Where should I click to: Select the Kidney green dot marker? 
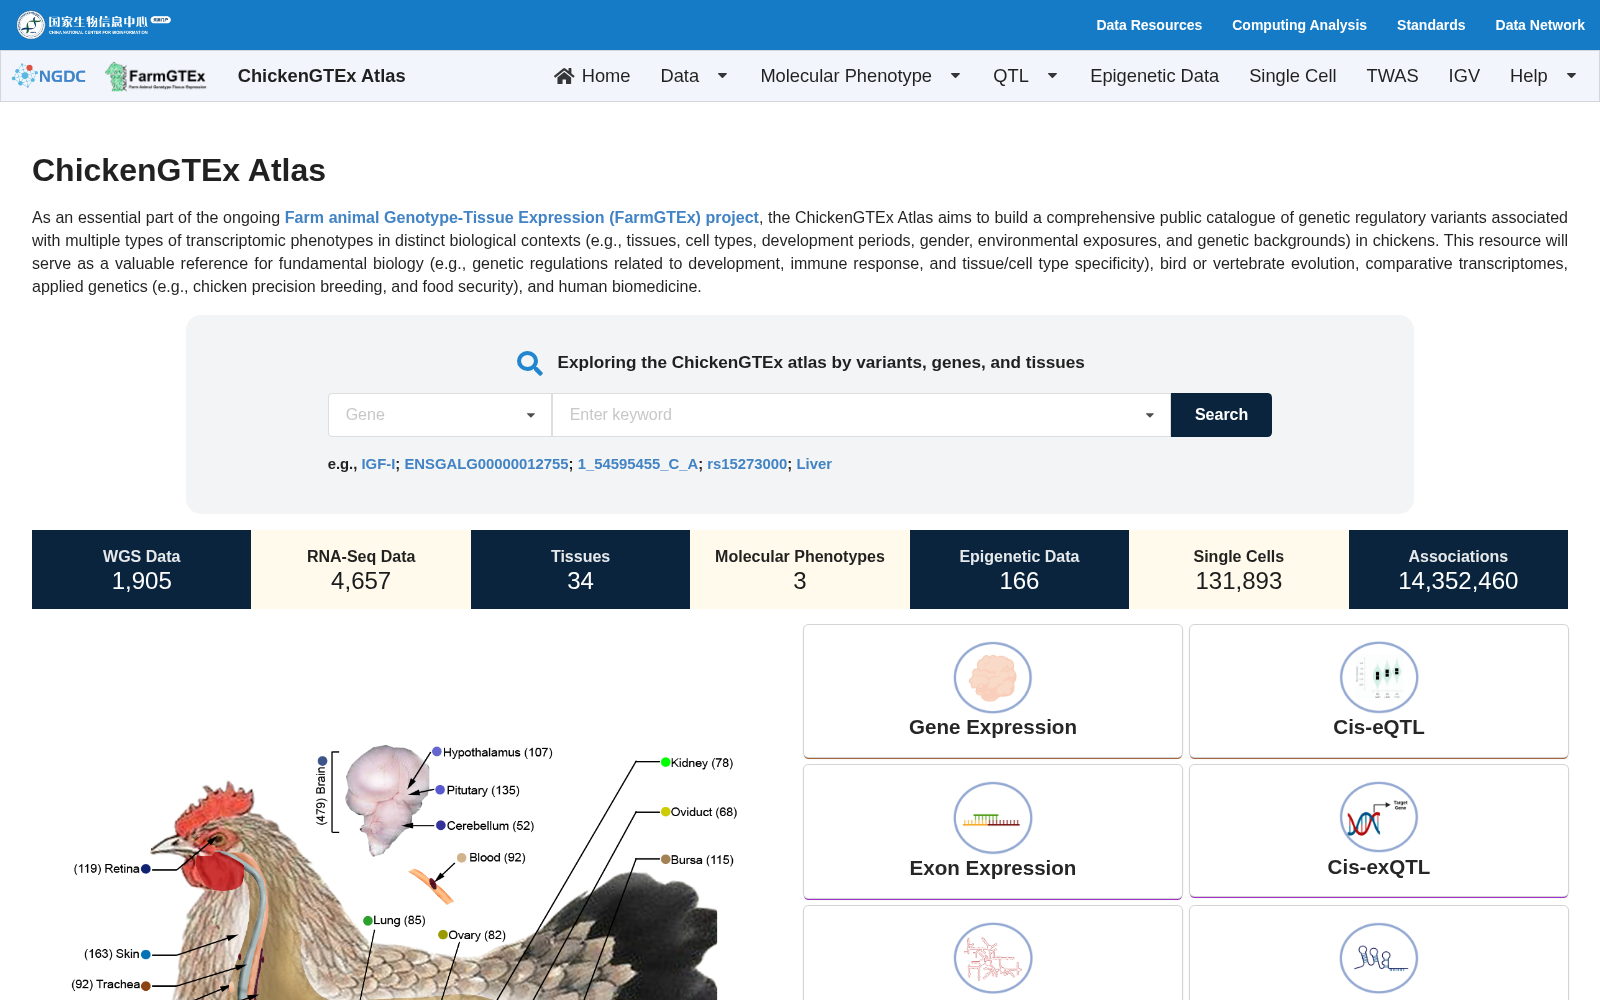click(665, 762)
